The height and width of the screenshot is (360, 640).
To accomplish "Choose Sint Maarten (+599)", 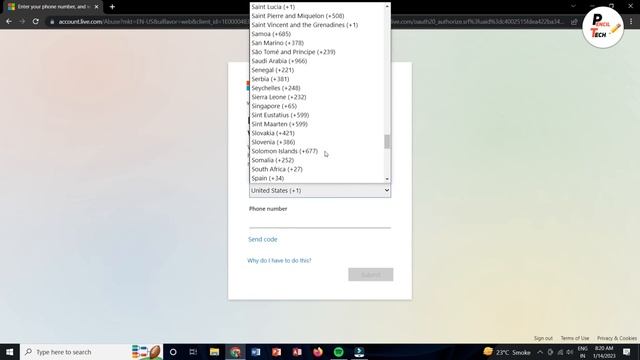I will tap(317, 124).
